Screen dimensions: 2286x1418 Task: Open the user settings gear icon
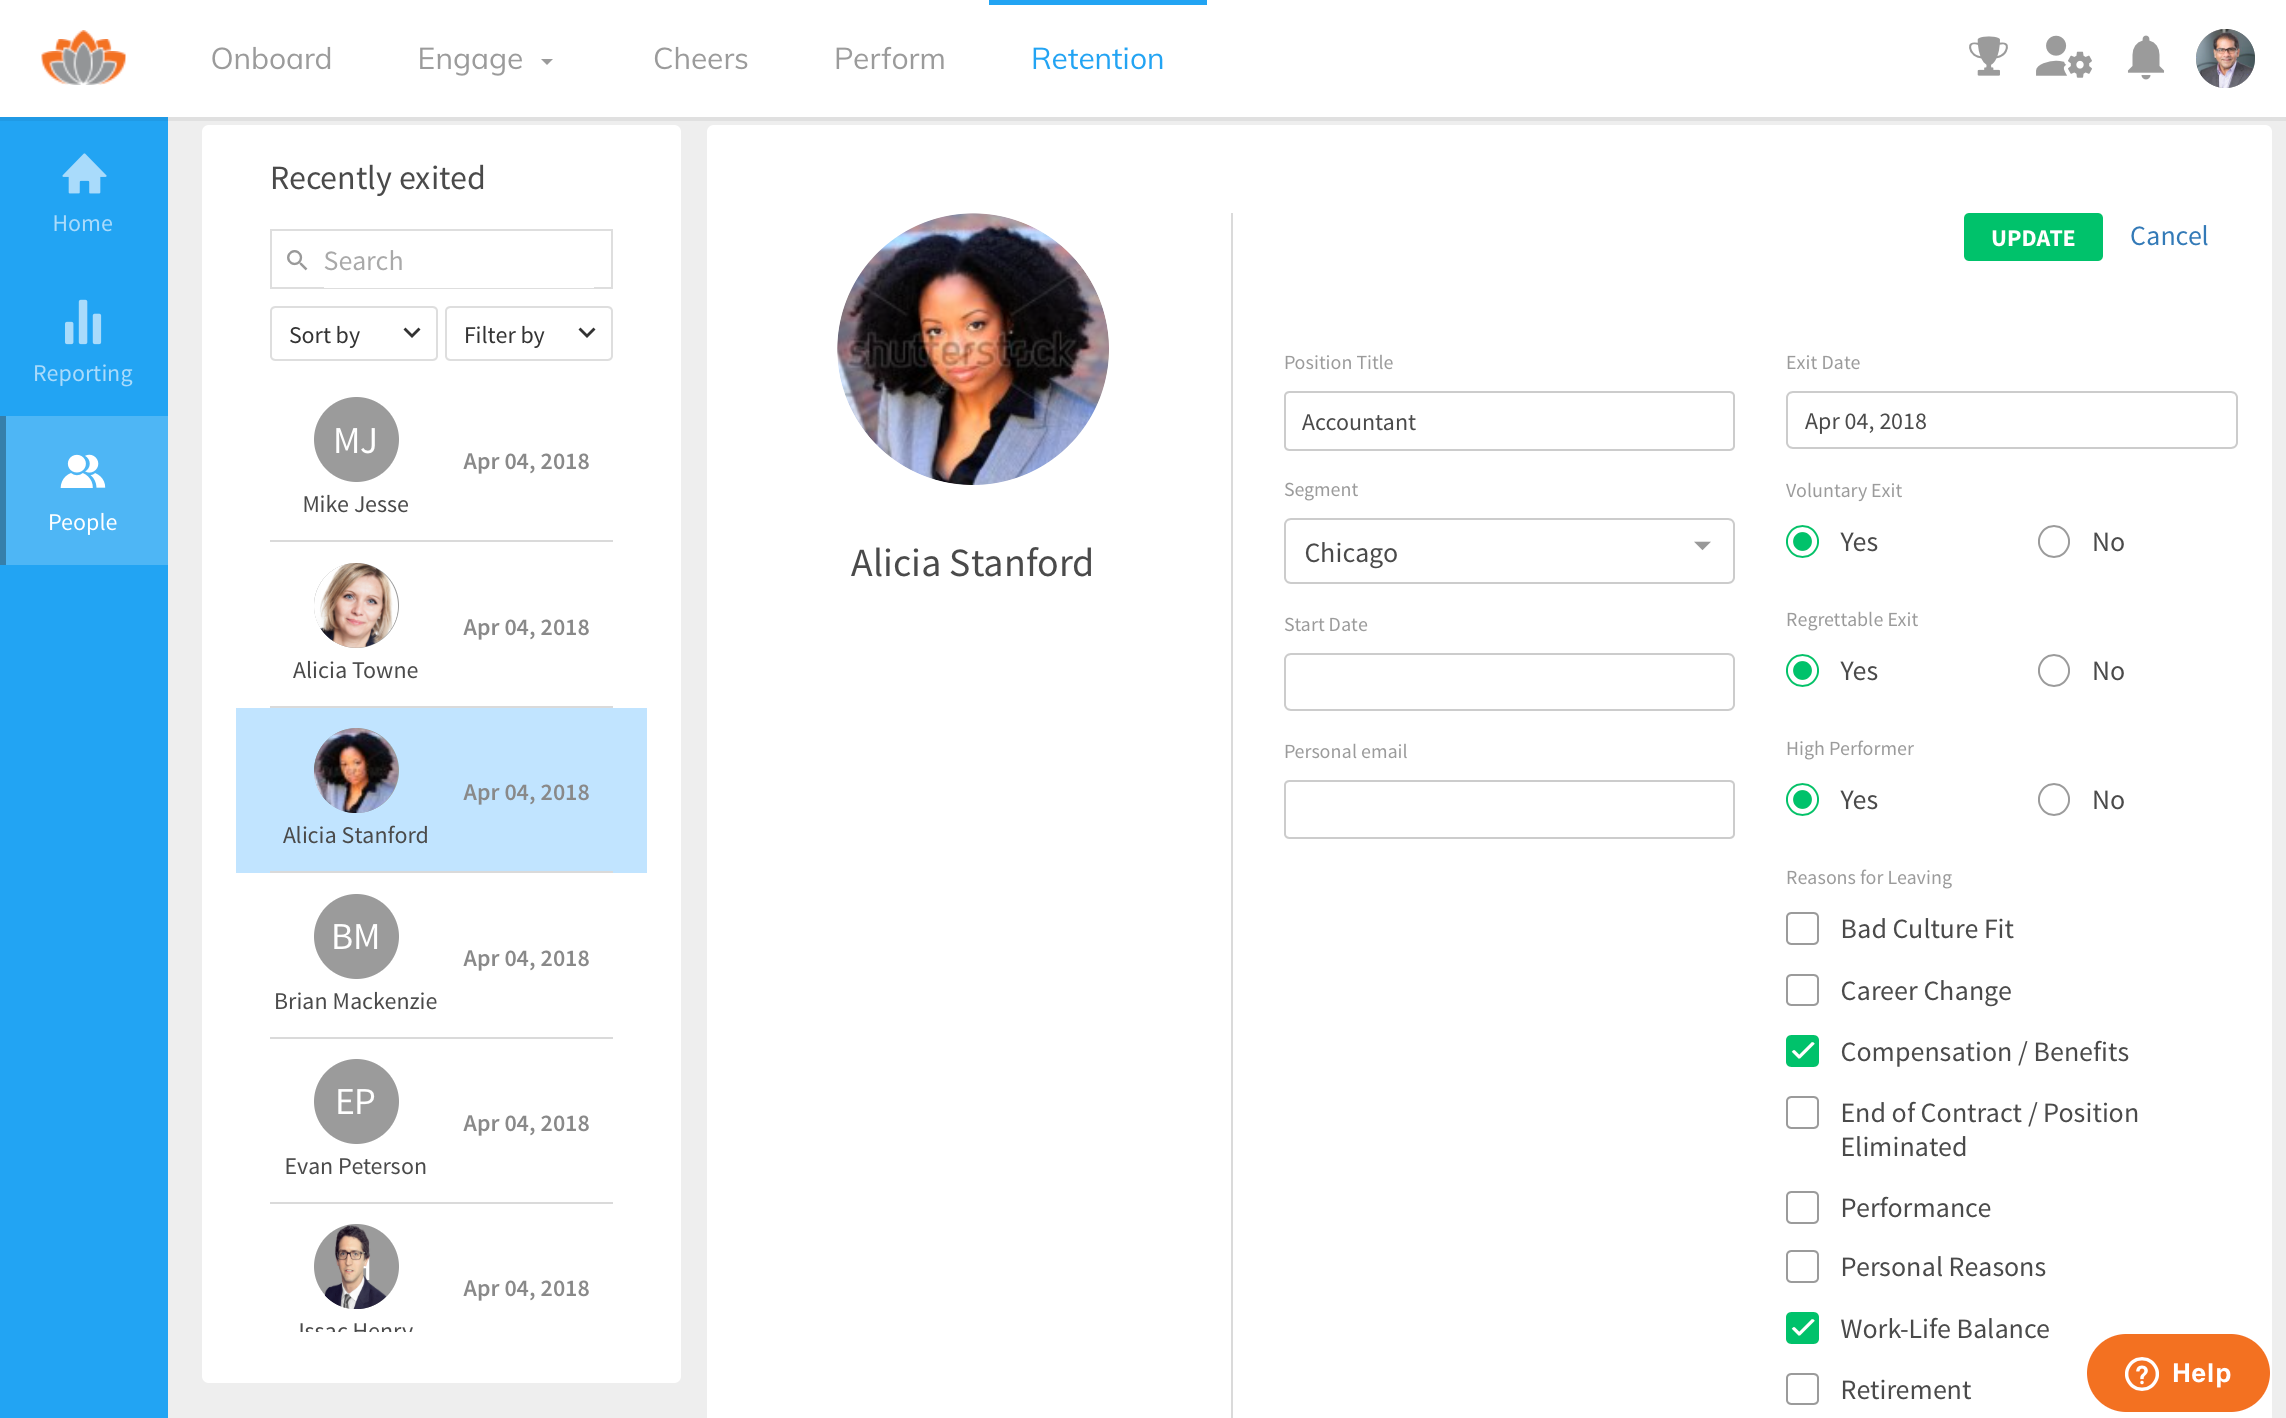(x=2063, y=58)
